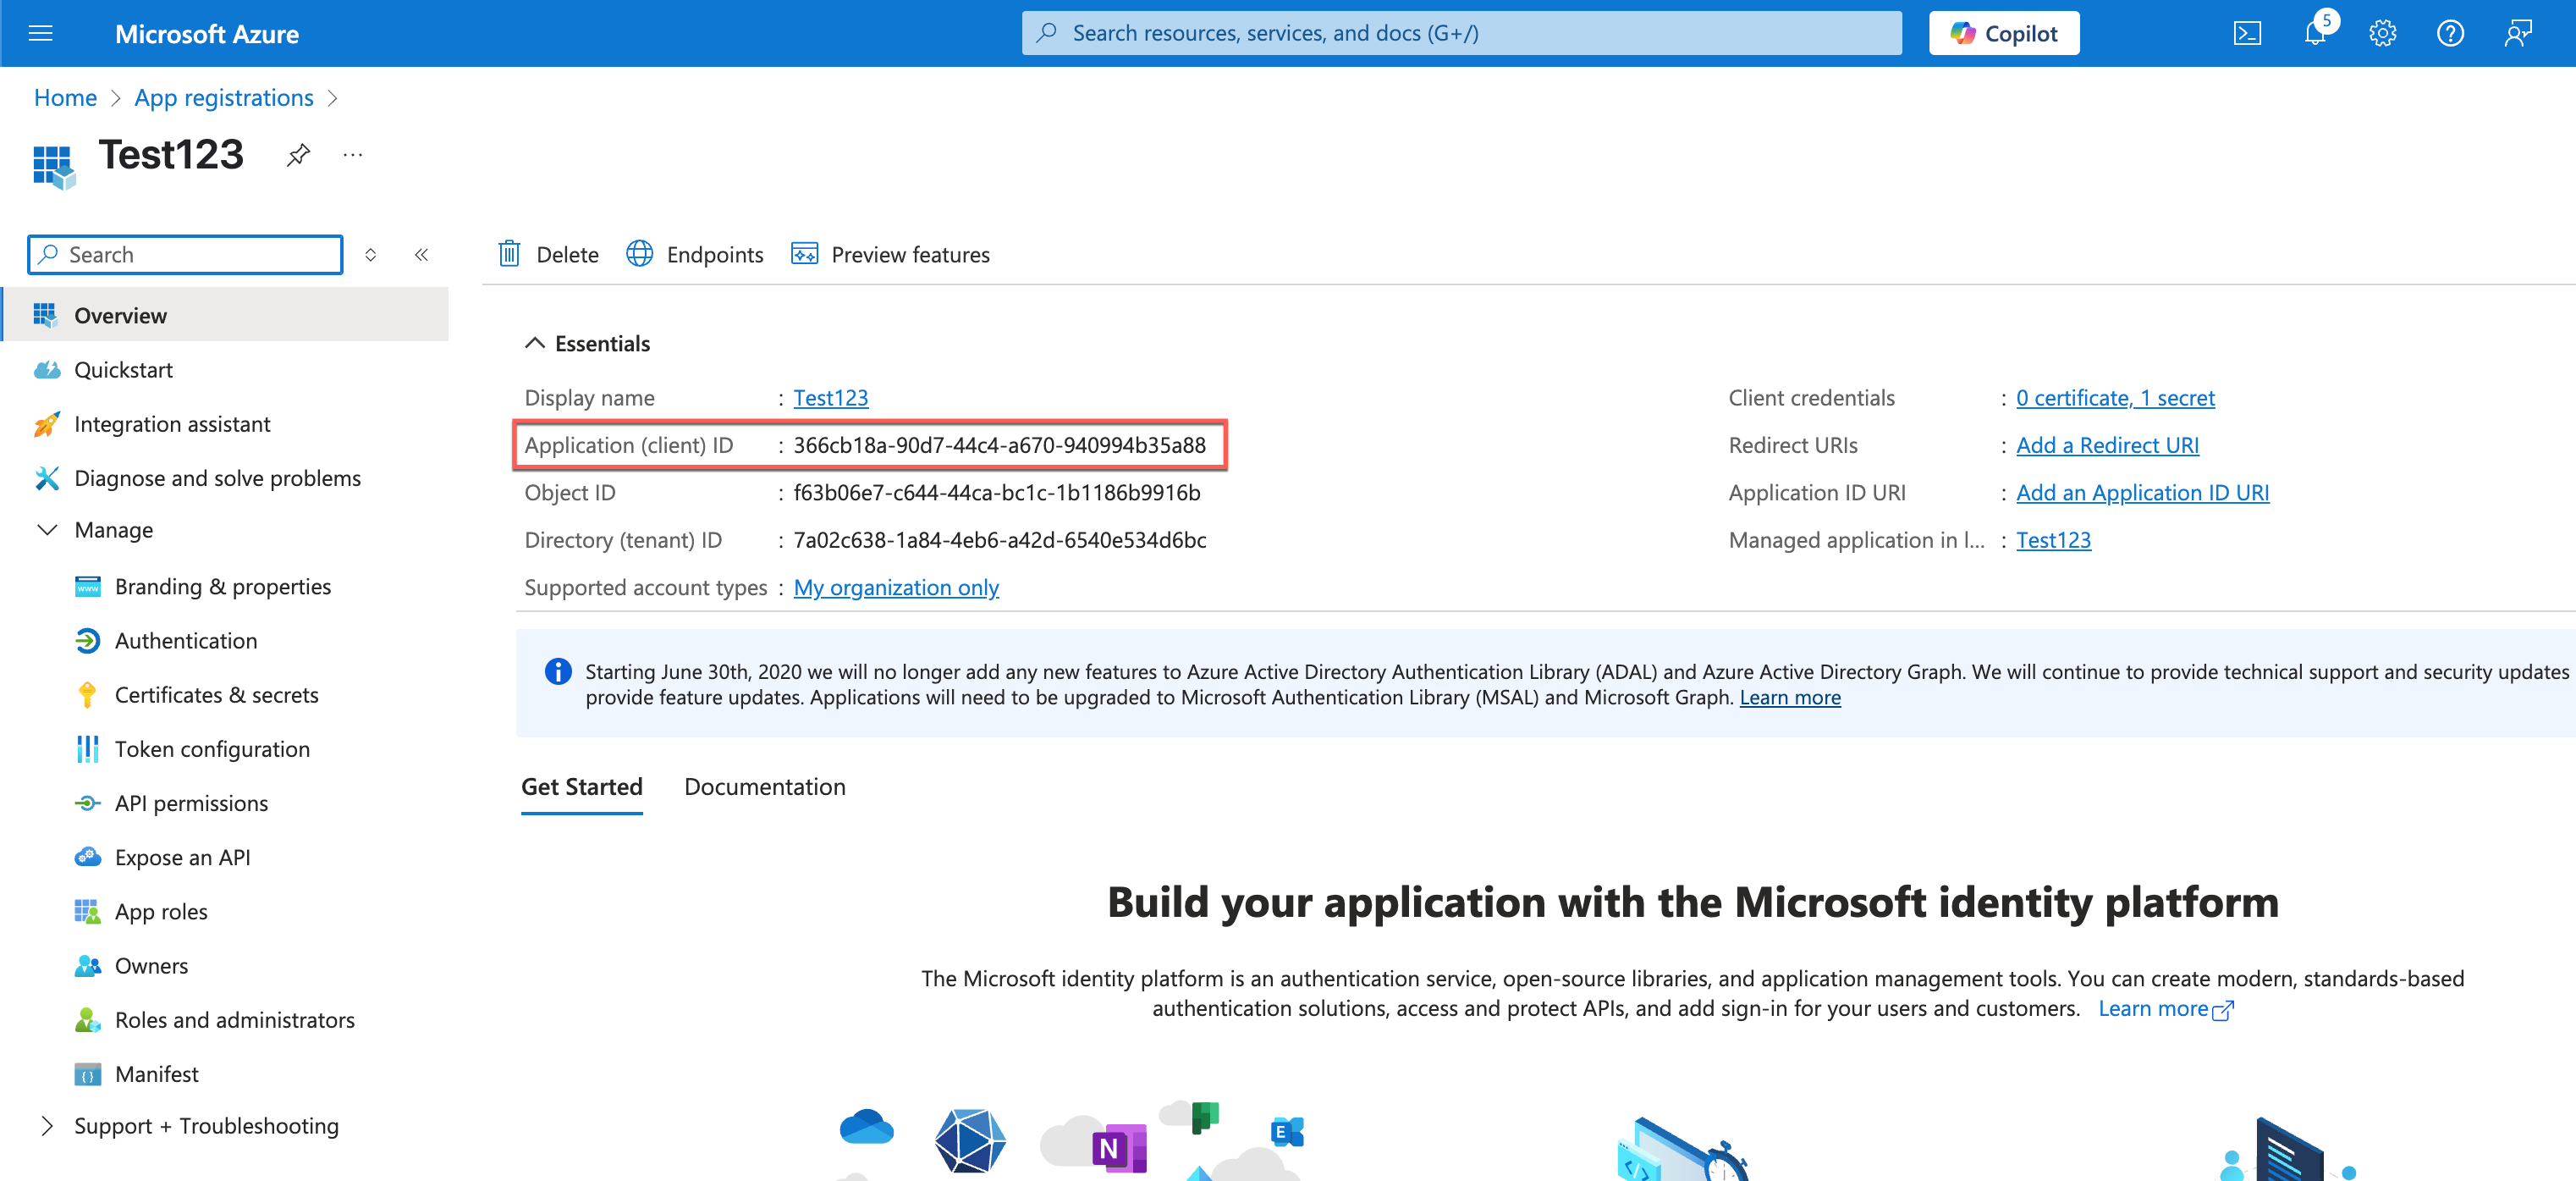The width and height of the screenshot is (2576, 1181).
Task: Collapse the sidebar with double chevron
Action: [x=422, y=255]
